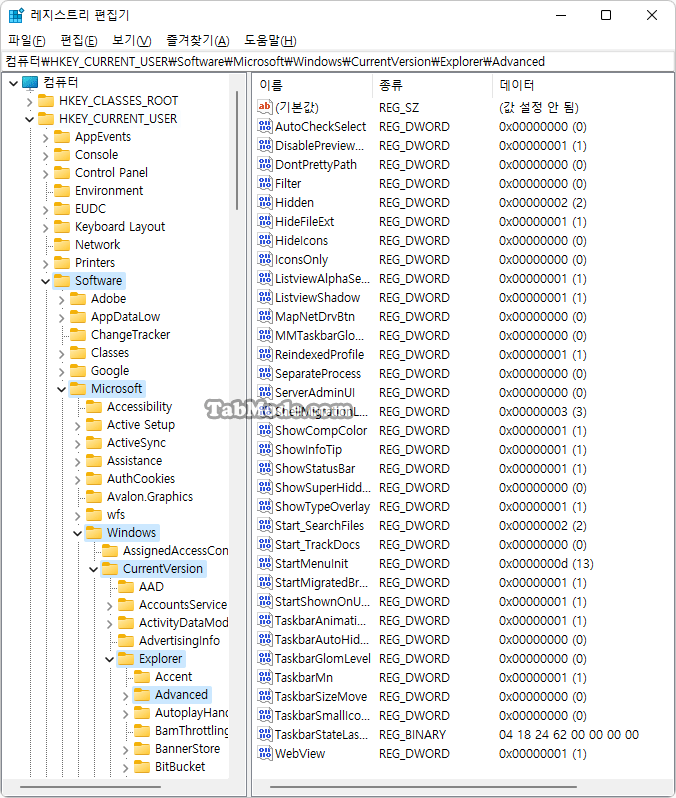676x798 pixels.
Task: Expand the Advanced key arrow
Action: 126,696
